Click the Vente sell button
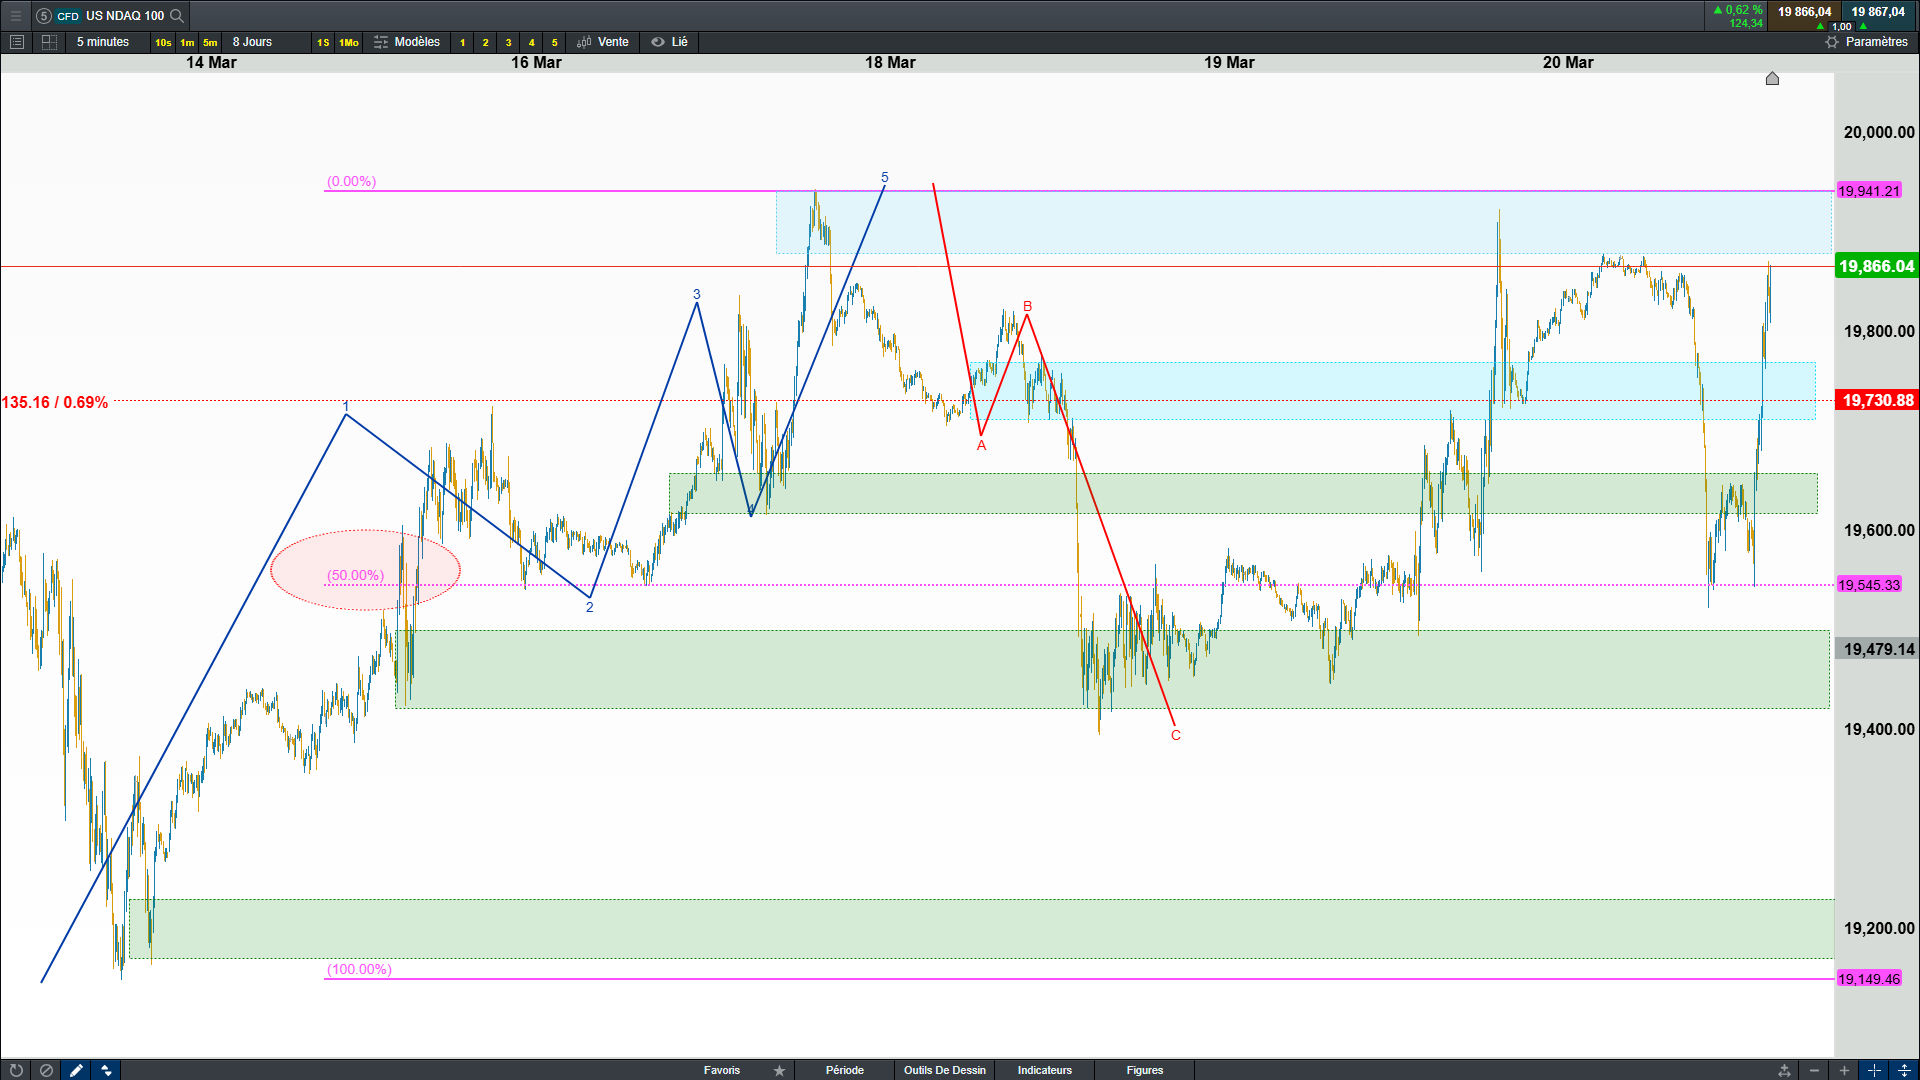Viewport: 1920px width, 1080px height. [x=603, y=42]
